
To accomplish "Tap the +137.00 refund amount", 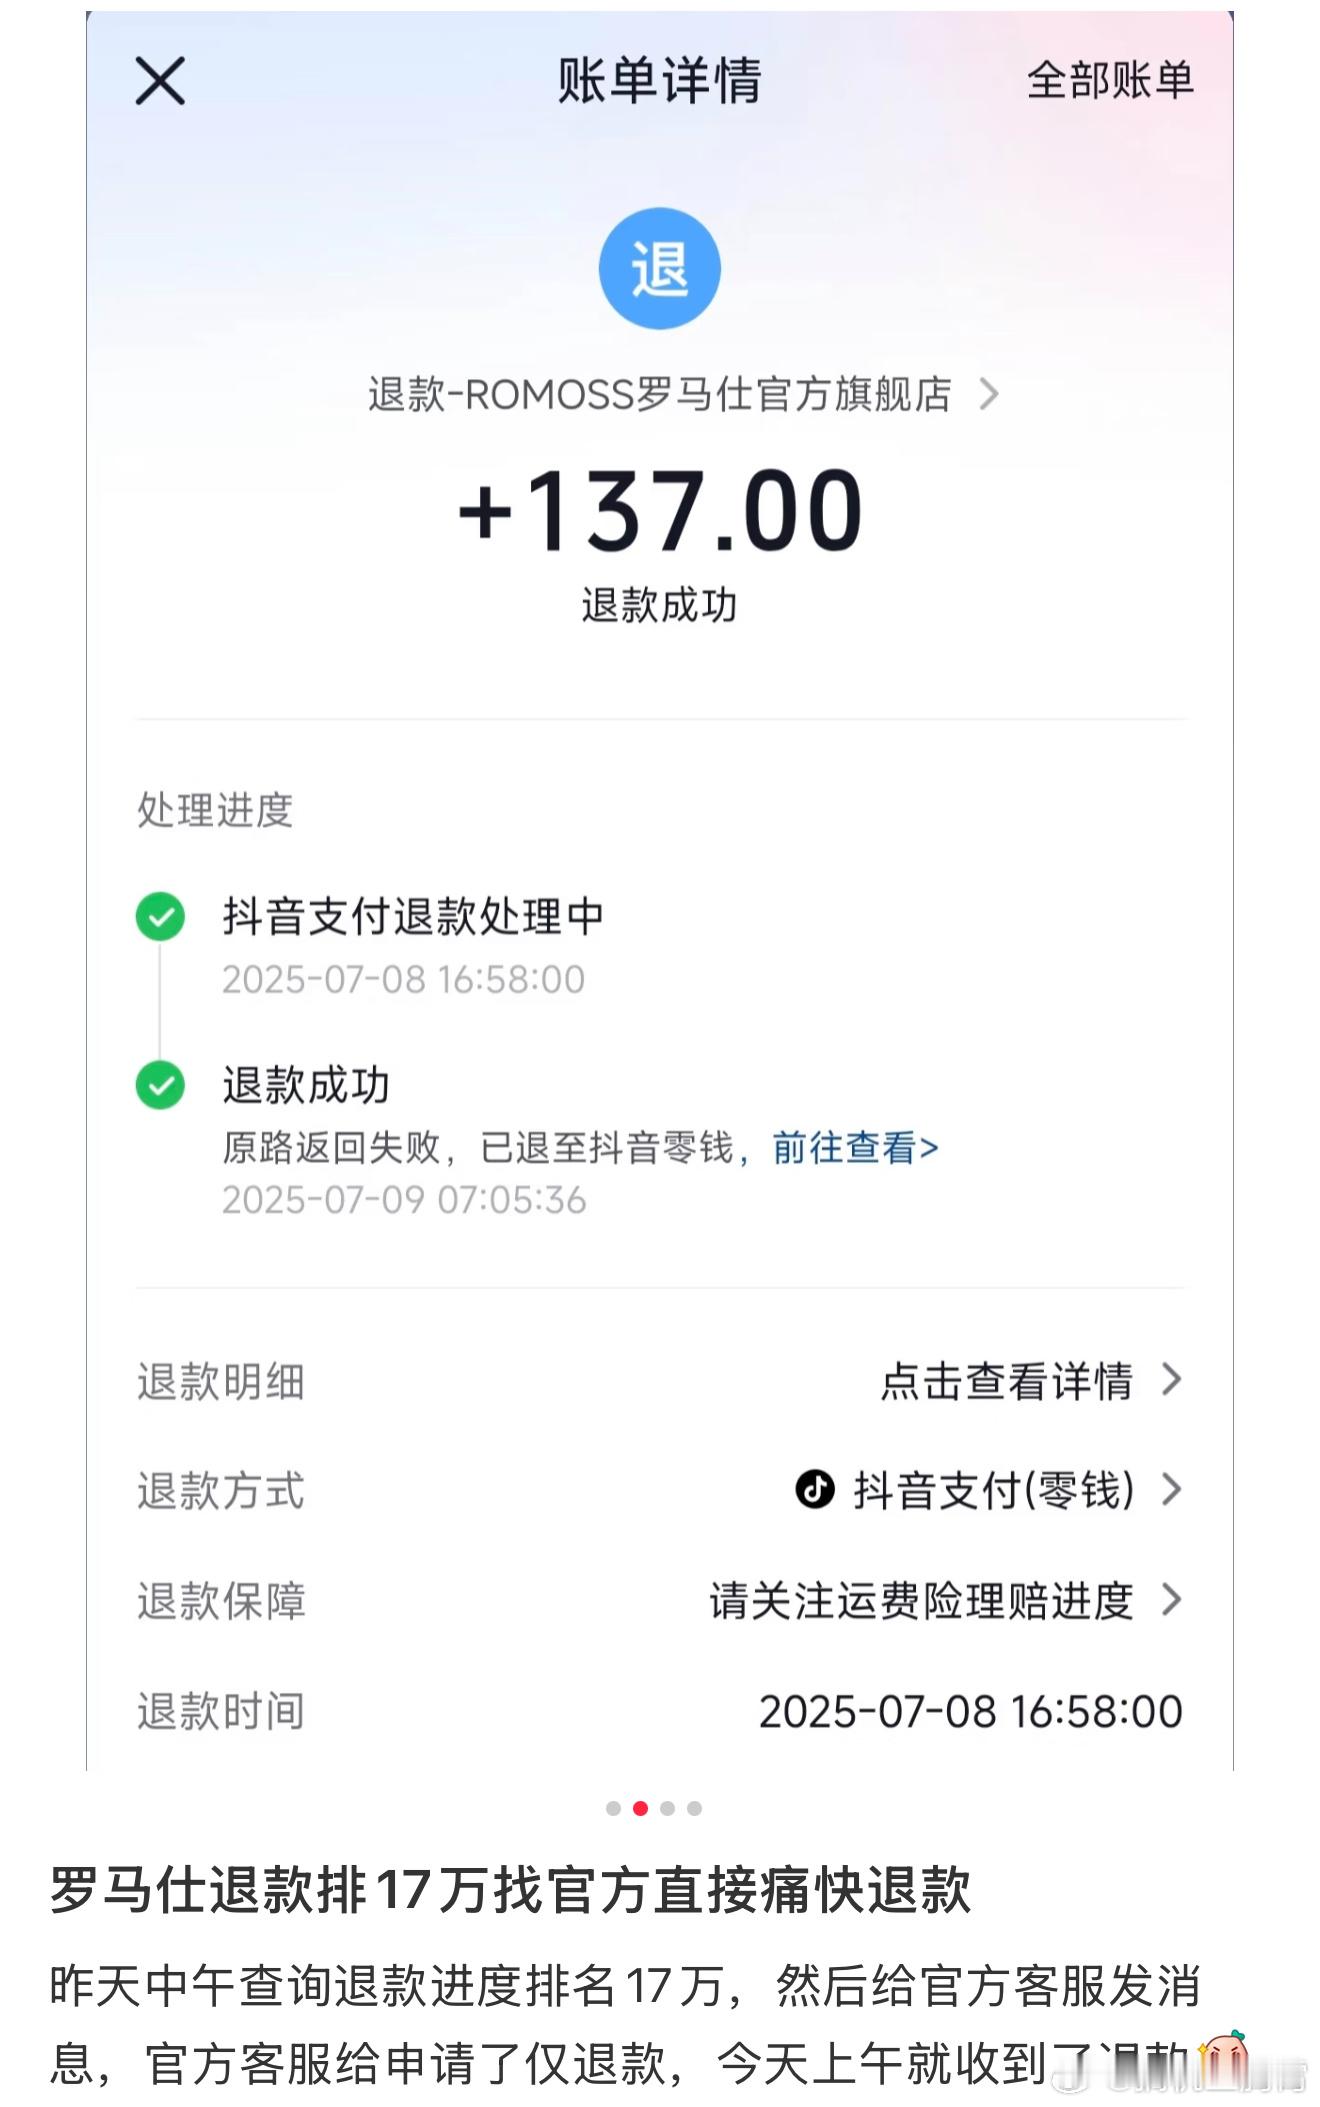I will 660,511.
